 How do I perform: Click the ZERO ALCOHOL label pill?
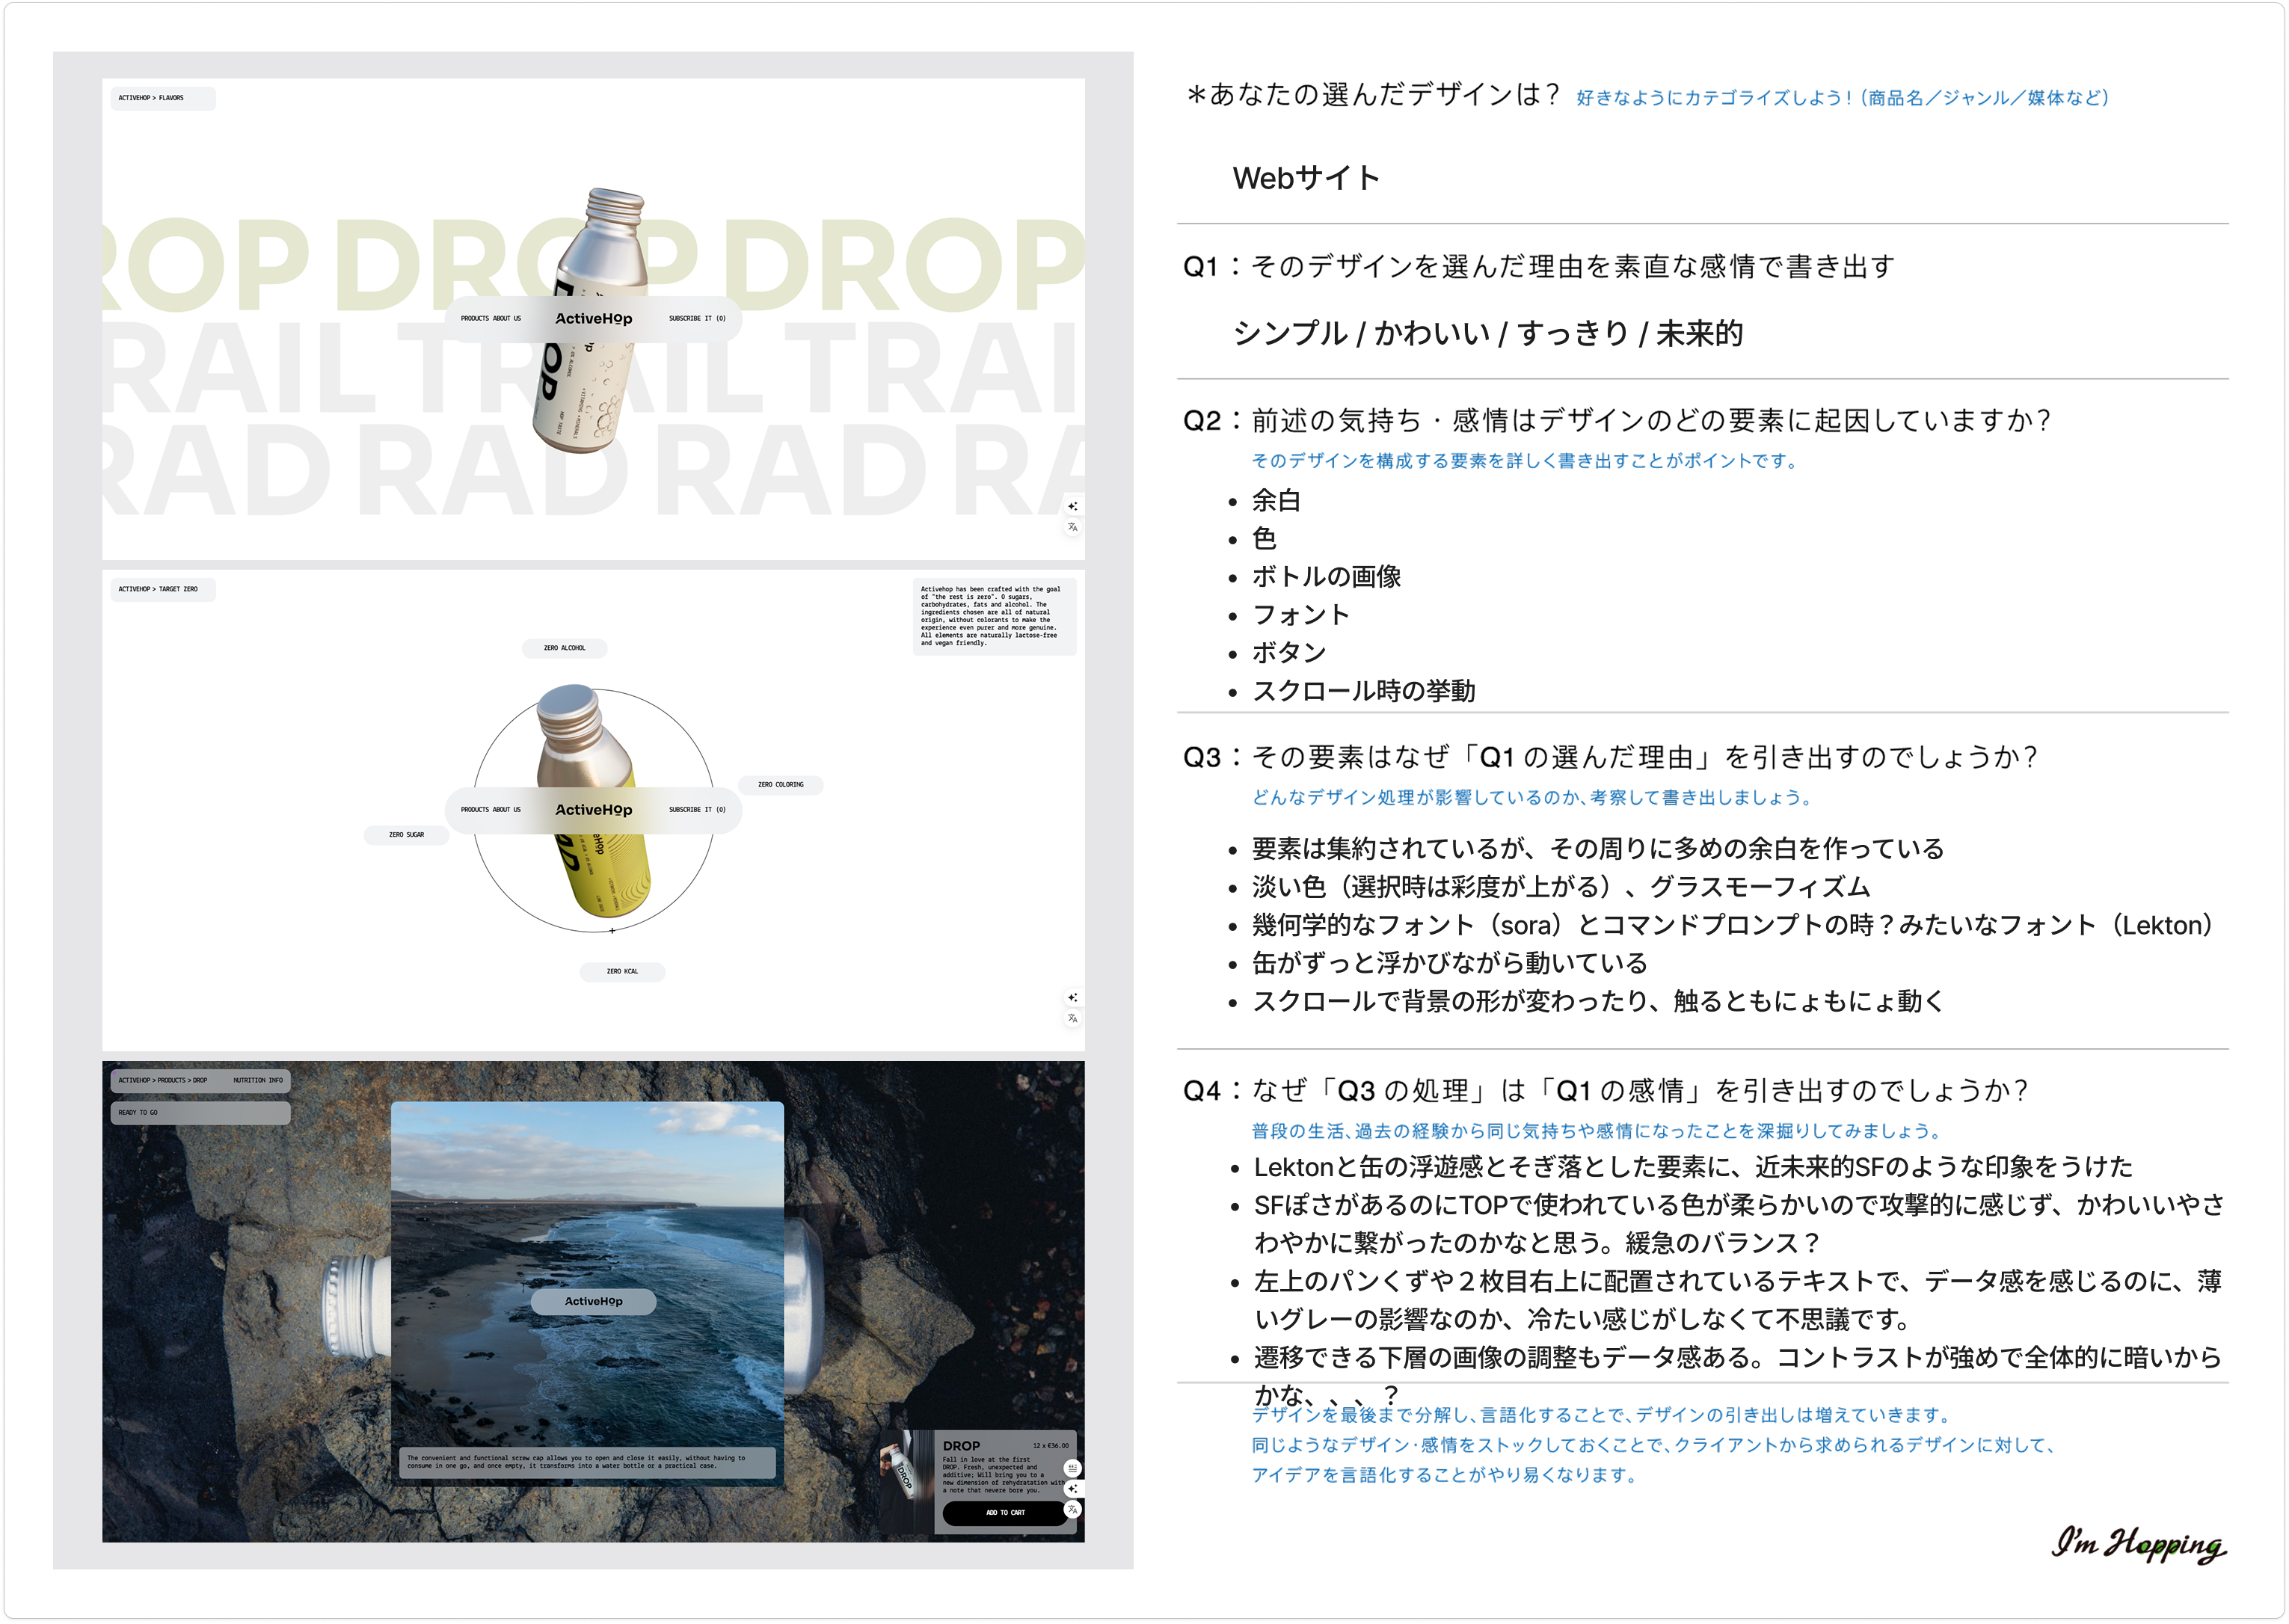click(x=564, y=648)
